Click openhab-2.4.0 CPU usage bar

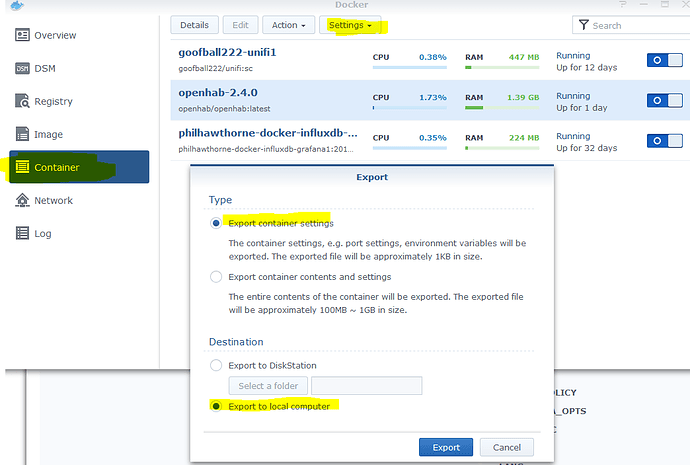(x=410, y=108)
